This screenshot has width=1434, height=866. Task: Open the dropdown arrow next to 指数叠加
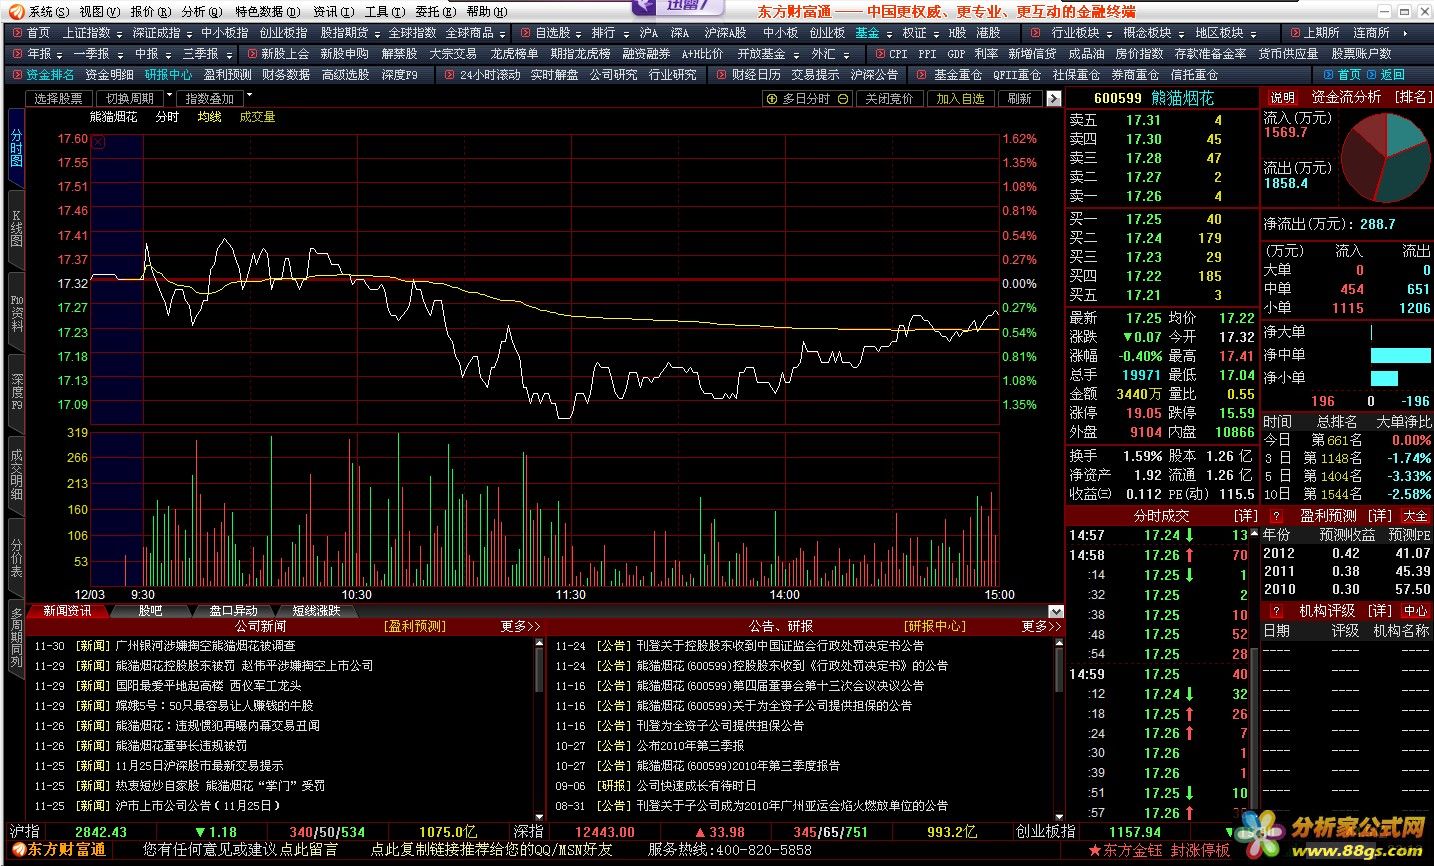click(248, 96)
